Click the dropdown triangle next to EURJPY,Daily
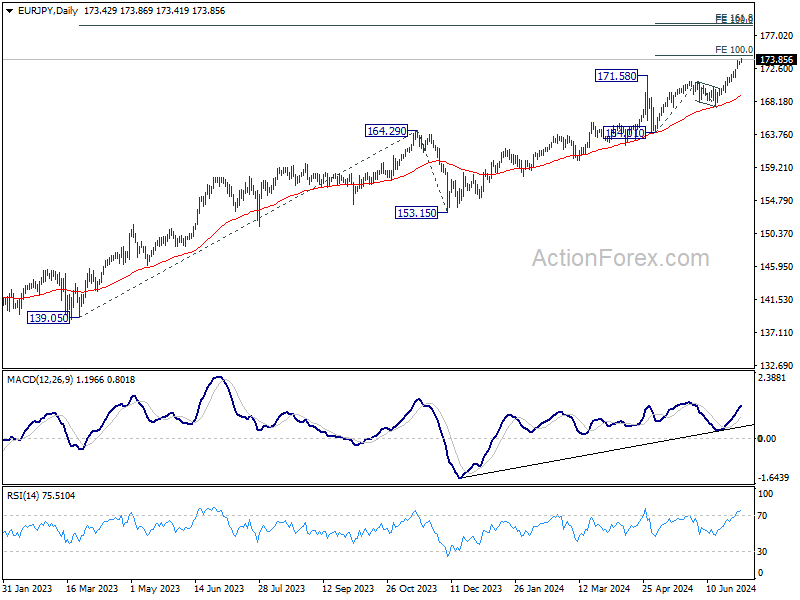Image resolution: width=800 pixels, height=600 pixels. click(x=9, y=11)
